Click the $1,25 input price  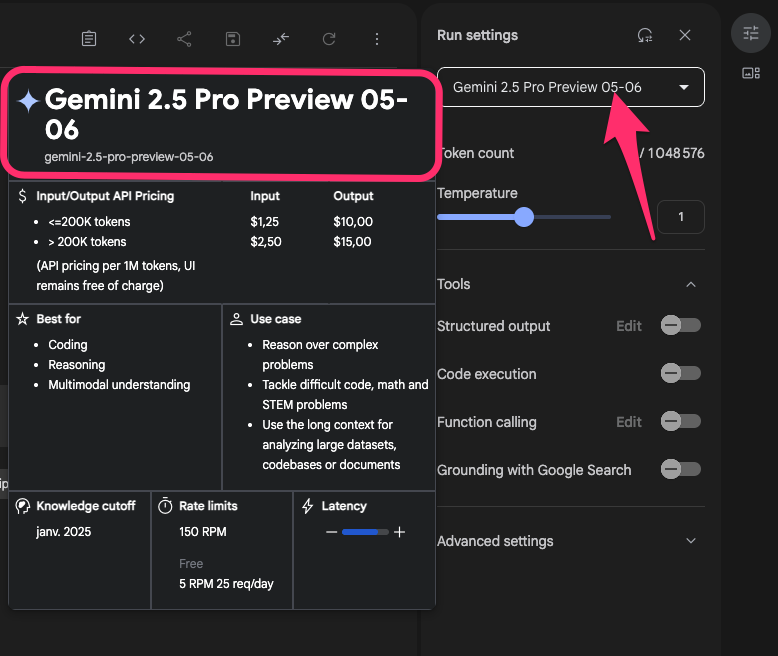coord(264,221)
